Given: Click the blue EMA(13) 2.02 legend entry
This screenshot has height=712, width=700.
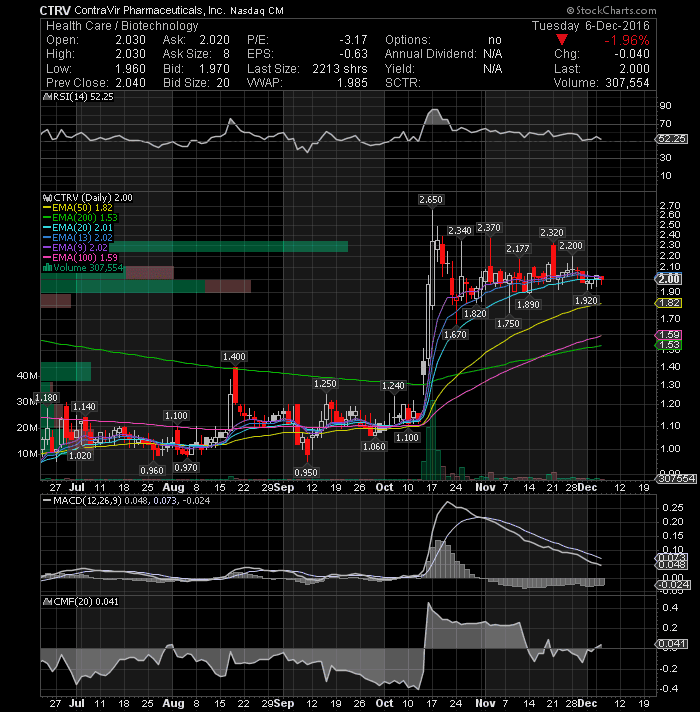Looking at the screenshot, I should (x=78, y=237).
